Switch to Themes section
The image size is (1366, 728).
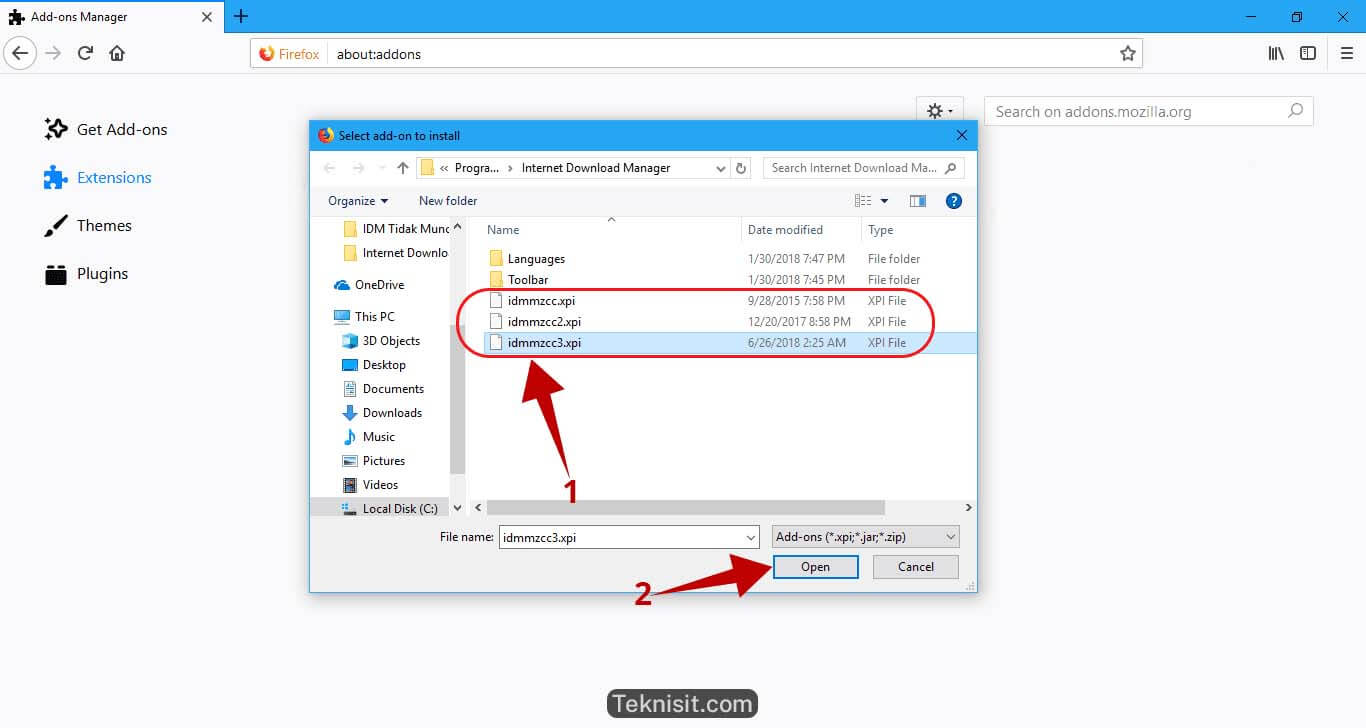88,225
